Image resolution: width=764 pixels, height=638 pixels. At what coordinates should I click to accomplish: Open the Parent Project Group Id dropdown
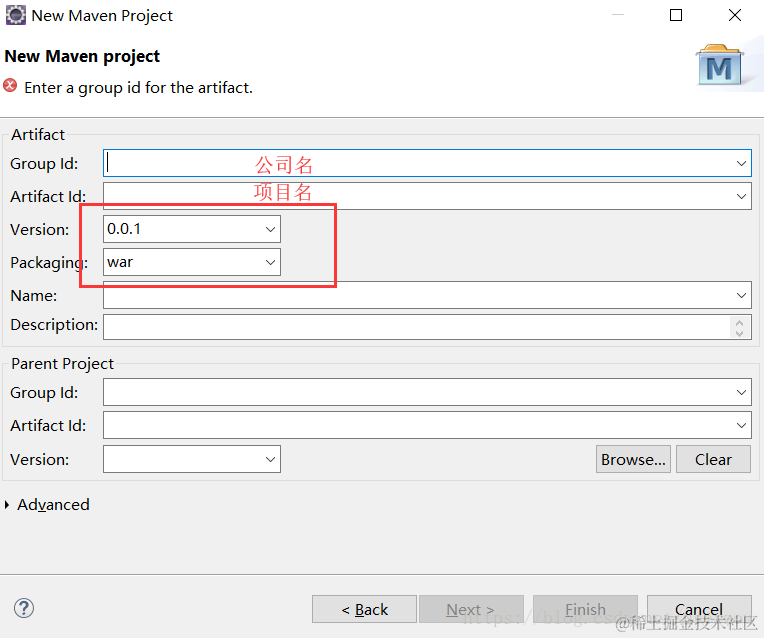pyautogui.click(x=741, y=392)
